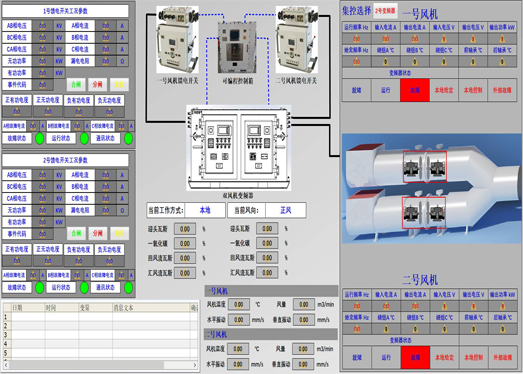
Task: Toggle 当前工作方式 value showing 本地
Action: click(205, 210)
